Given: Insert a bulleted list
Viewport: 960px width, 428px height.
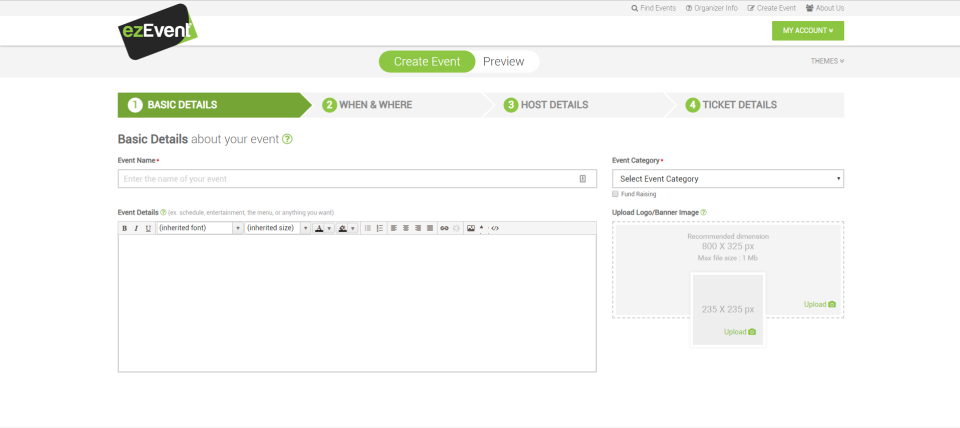Looking at the screenshot, I should [x=368, y=228].
